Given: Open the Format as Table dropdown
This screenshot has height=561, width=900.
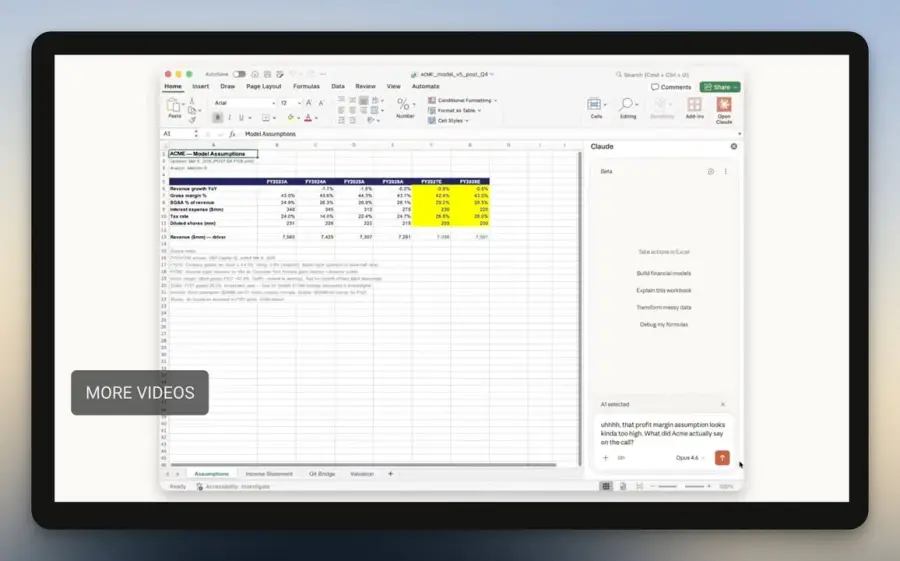Looking at the screenshot, I should pos(455,110).
